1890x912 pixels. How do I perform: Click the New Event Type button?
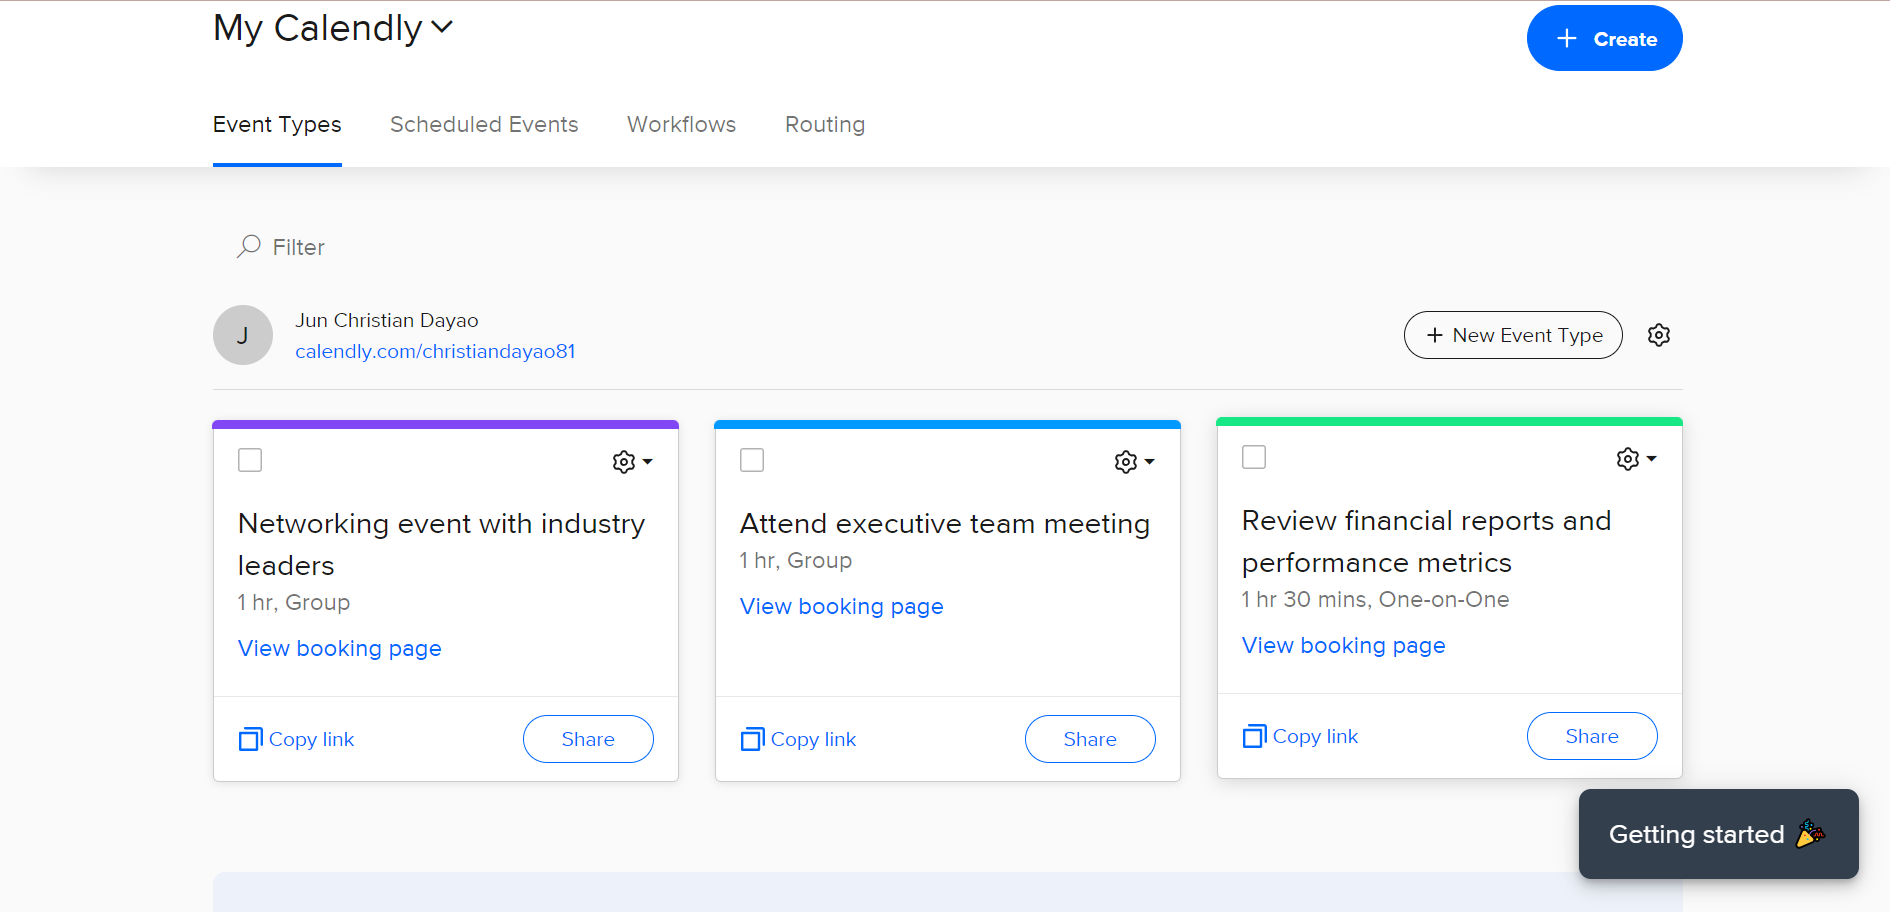(x=1513, y=335)
